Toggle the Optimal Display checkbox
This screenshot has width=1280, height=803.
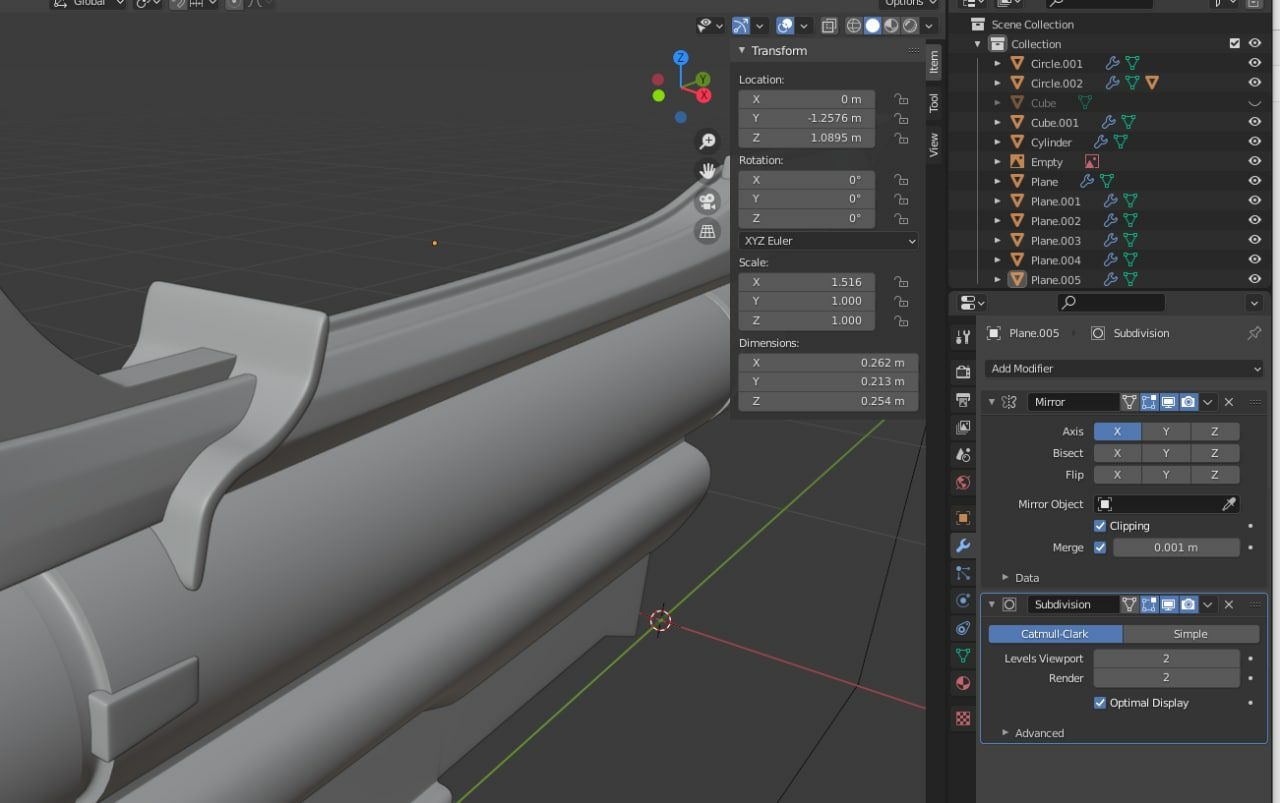(x=1100, y=703)
